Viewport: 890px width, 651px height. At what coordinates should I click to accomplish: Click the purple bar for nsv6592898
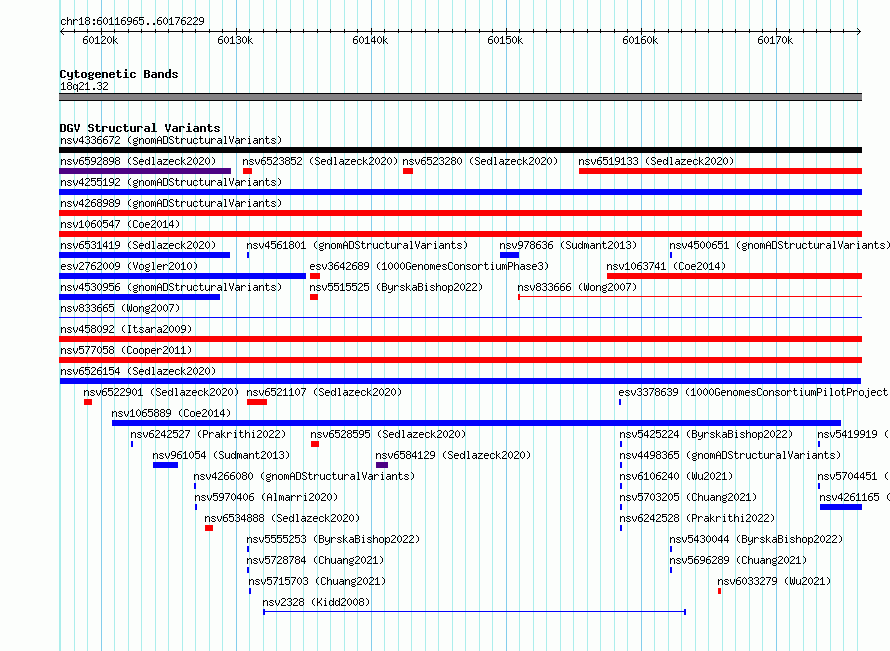click(145, 171)
